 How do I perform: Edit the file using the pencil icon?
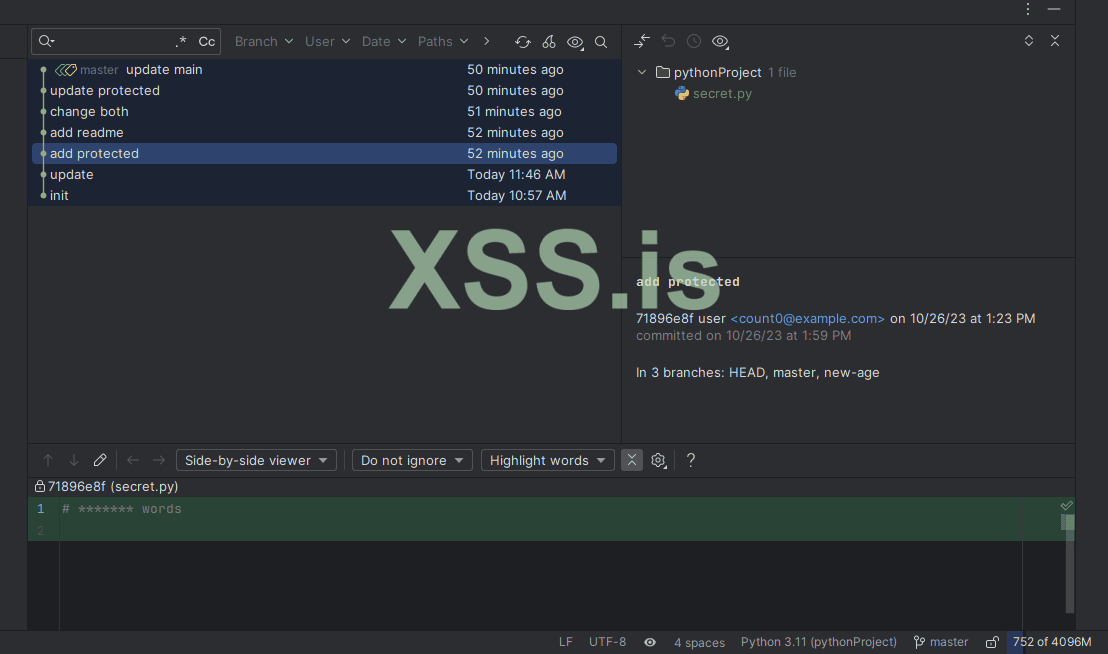[100, 459]
